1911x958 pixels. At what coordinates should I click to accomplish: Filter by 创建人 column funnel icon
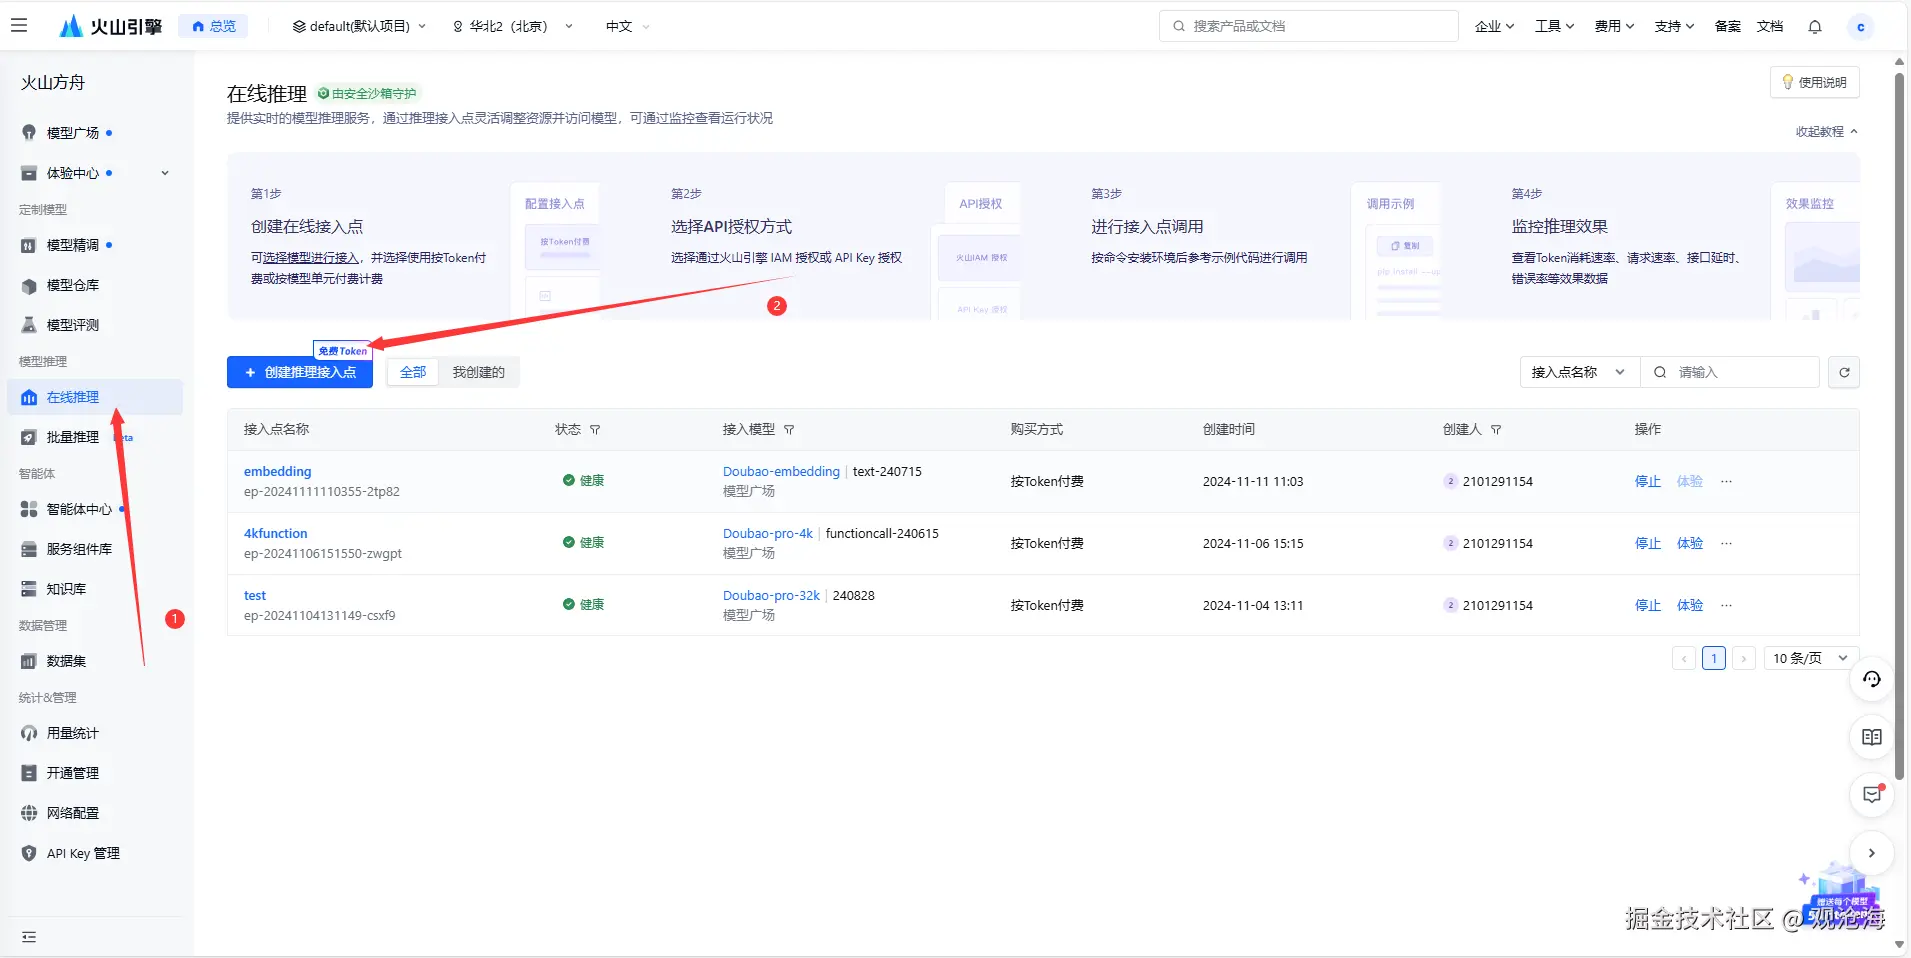click(x=1496, y=430)
